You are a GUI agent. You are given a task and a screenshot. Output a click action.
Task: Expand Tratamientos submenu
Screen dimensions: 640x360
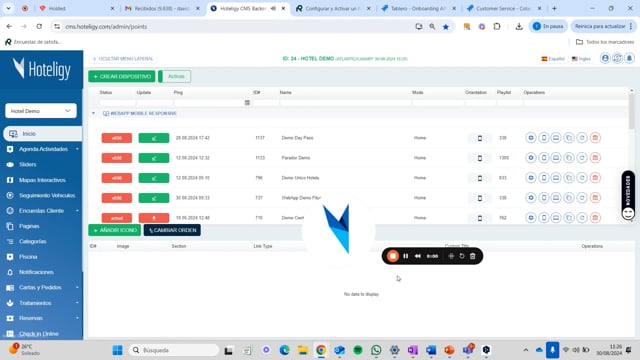[x=77, y=303]
